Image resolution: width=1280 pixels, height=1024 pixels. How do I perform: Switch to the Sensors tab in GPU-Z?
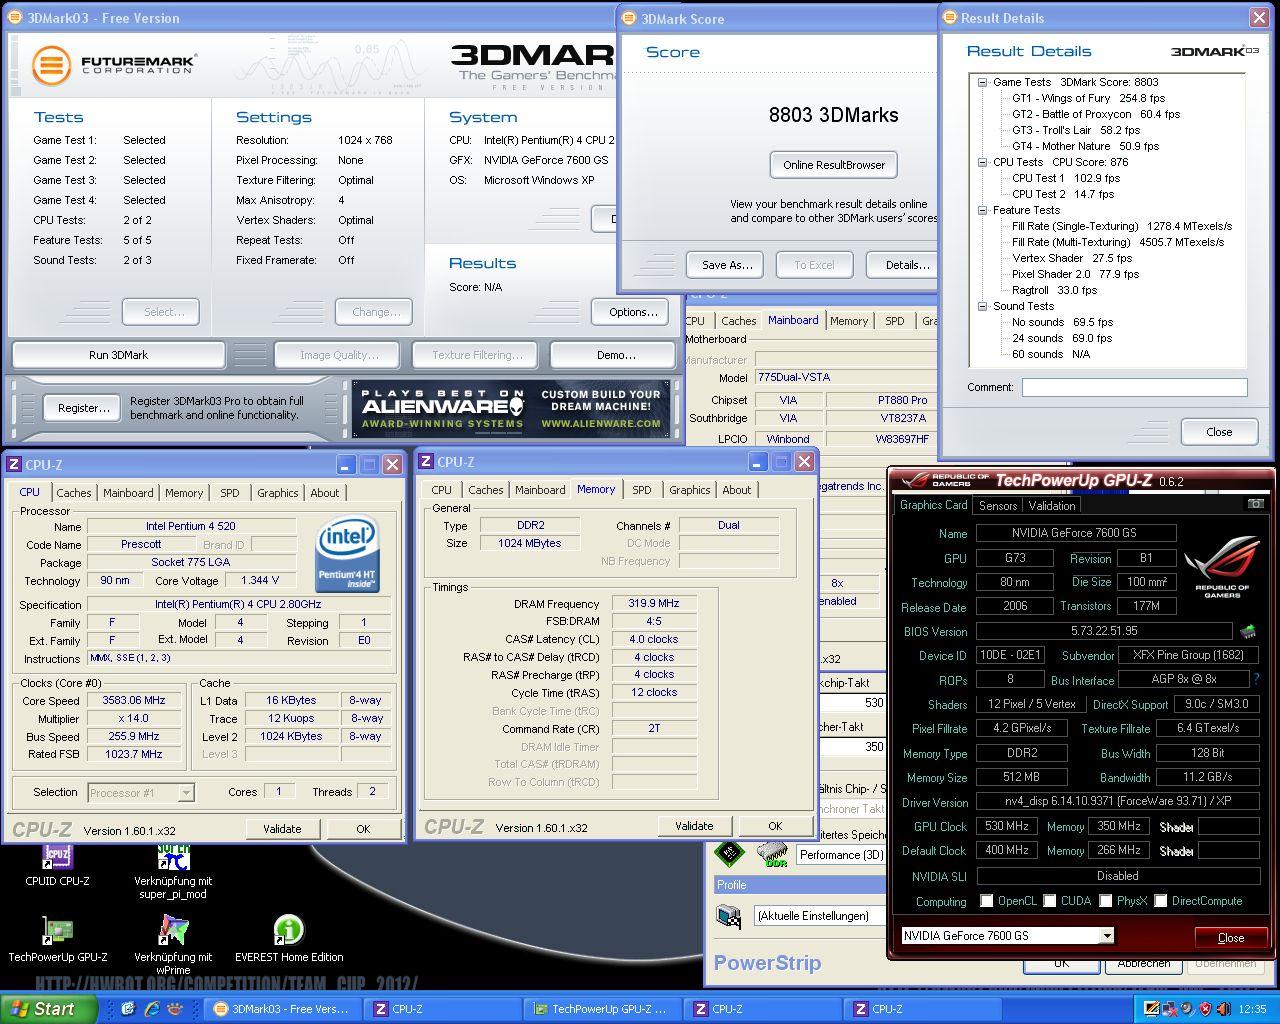point(998,505)
